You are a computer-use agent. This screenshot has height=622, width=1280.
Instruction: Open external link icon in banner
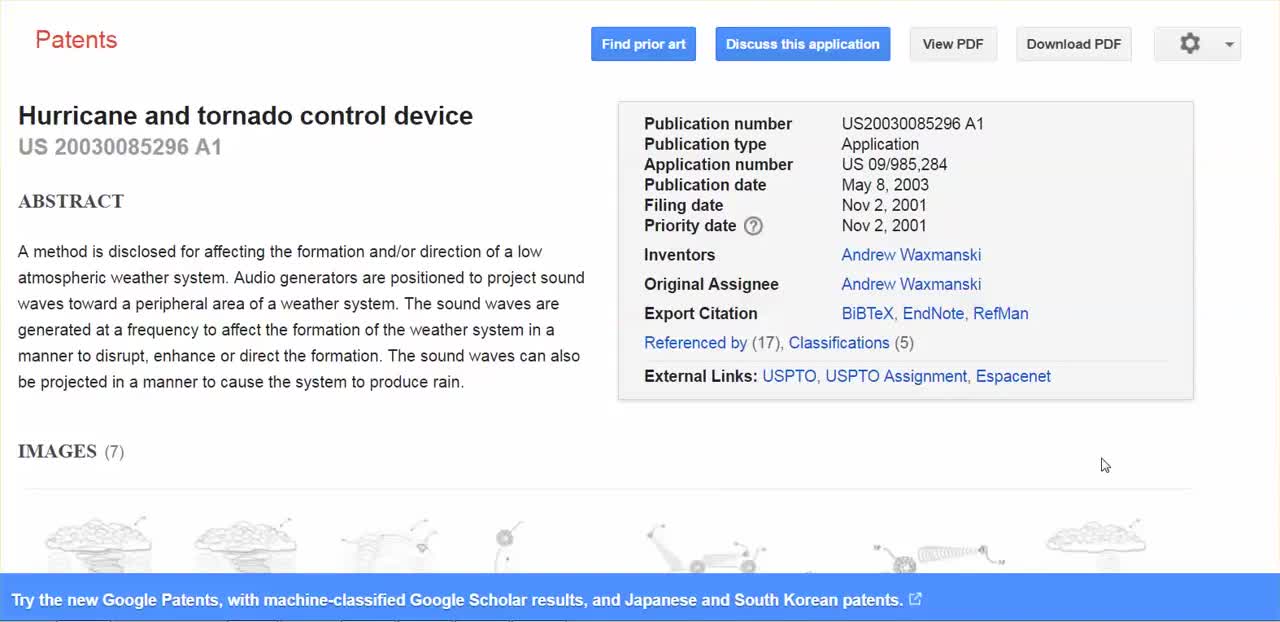(915, 600)
